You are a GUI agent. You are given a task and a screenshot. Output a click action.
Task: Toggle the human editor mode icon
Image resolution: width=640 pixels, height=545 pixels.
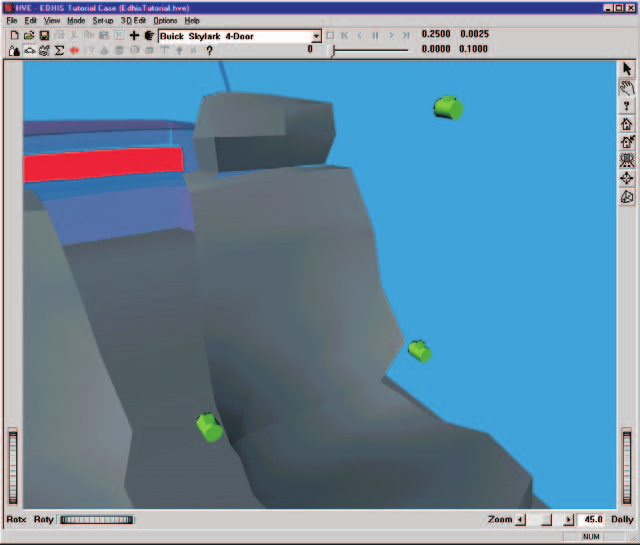[14, 51]
